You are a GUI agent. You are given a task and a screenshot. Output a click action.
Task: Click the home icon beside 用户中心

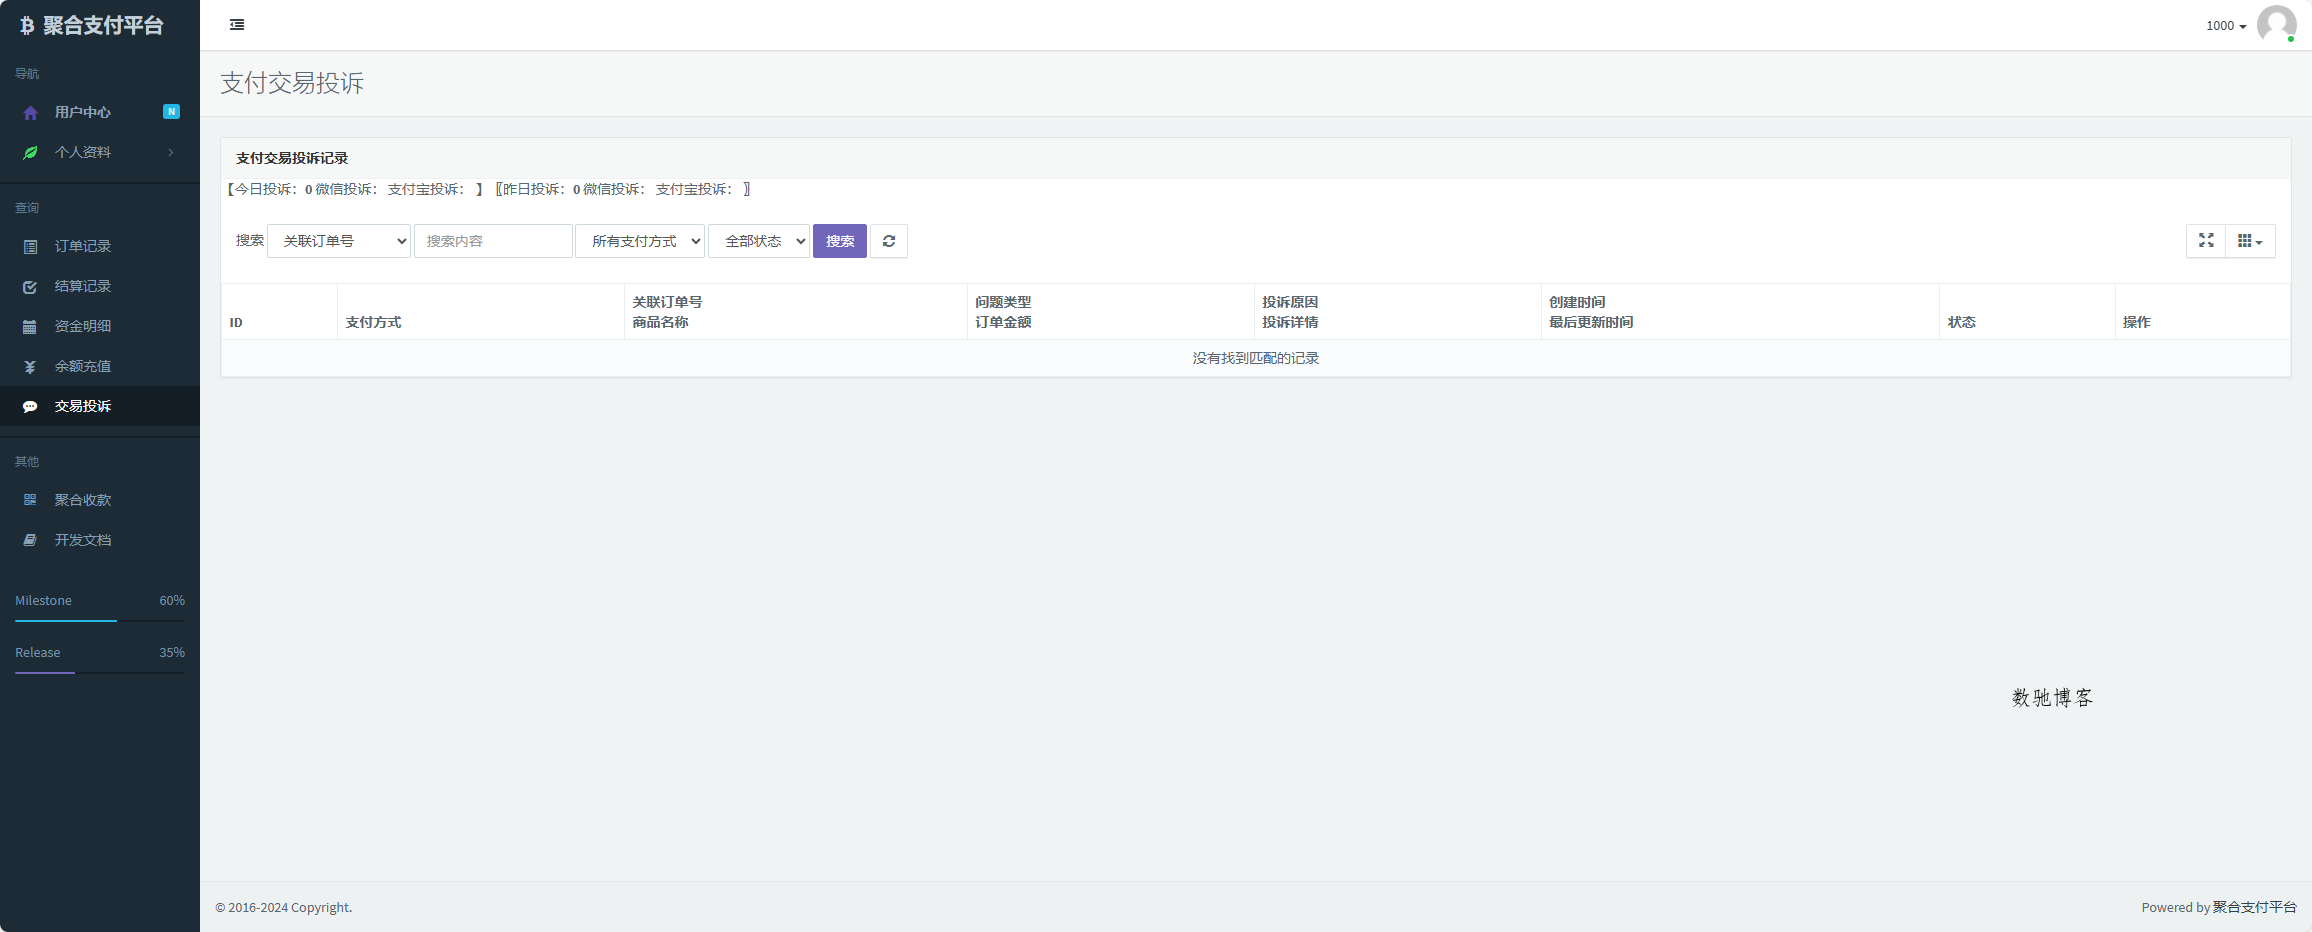point(30,113)
